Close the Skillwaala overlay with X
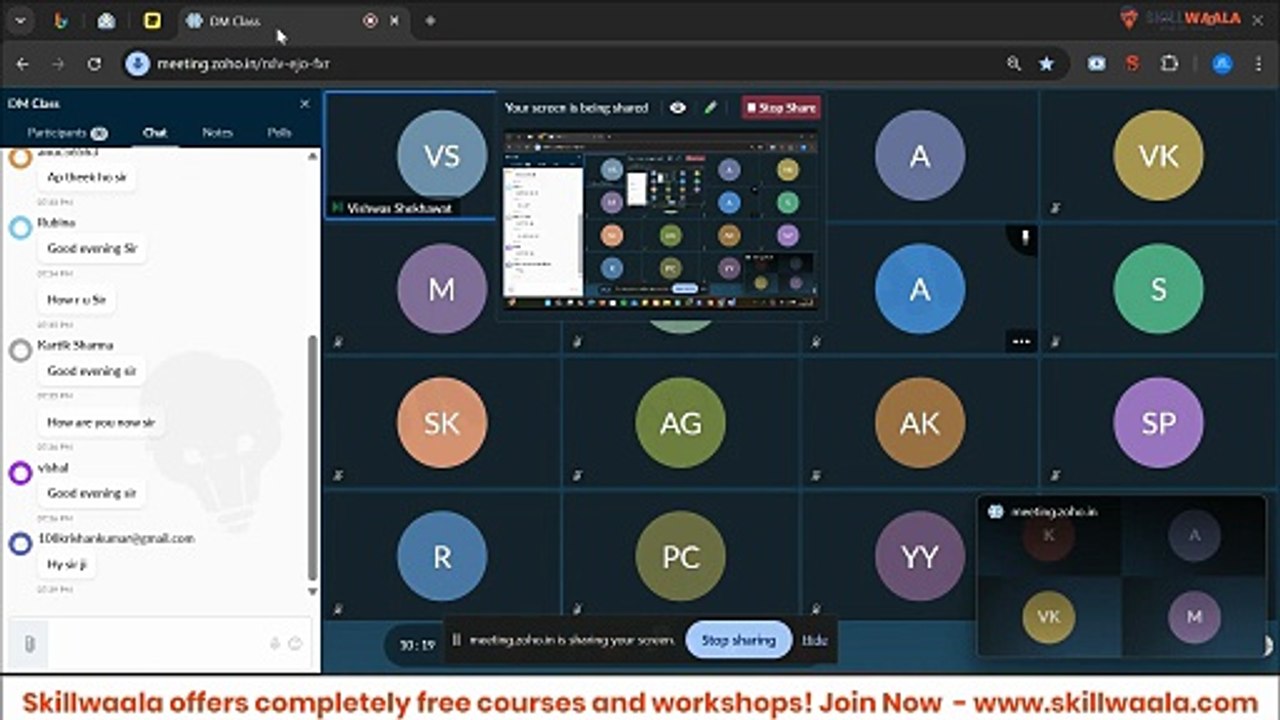 pos(1257,18)
